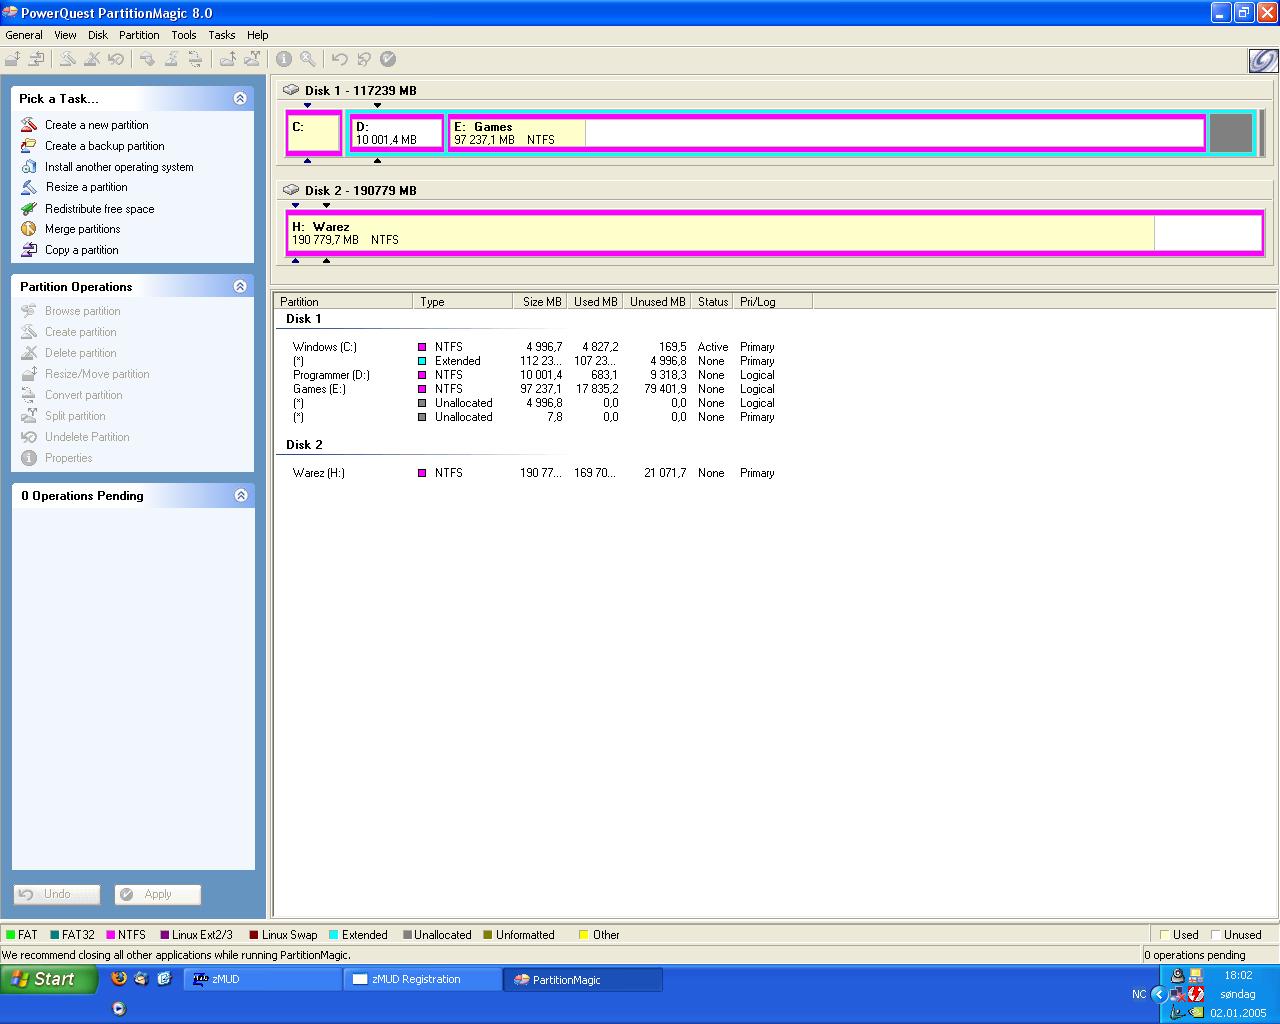Select the H: Warez partition in disk map
This screenshot has height=1024, width=1280.
774,233
